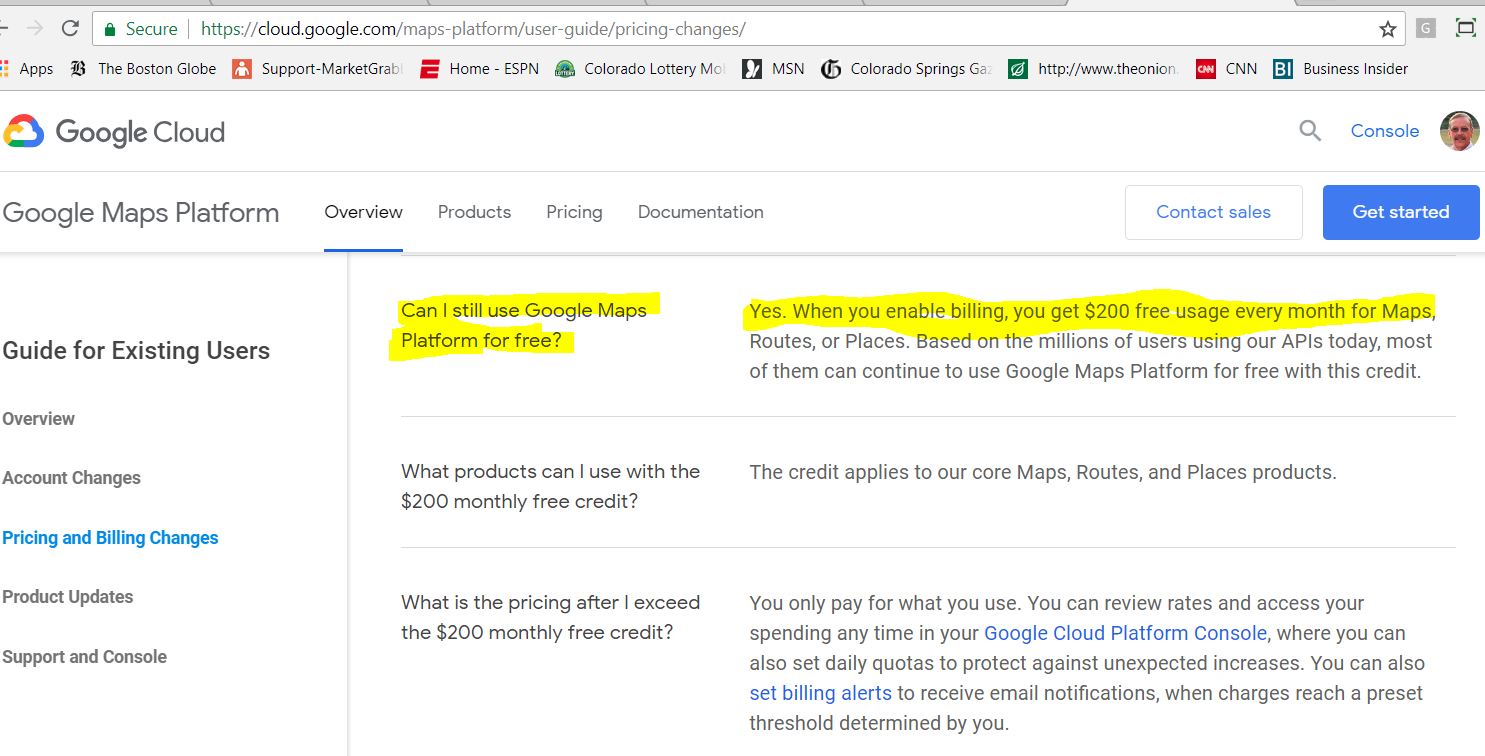Open Overview in the sidebar guide
Image resolution: width=1485 pixels, height=756 pixels.
tap(39, 419)
